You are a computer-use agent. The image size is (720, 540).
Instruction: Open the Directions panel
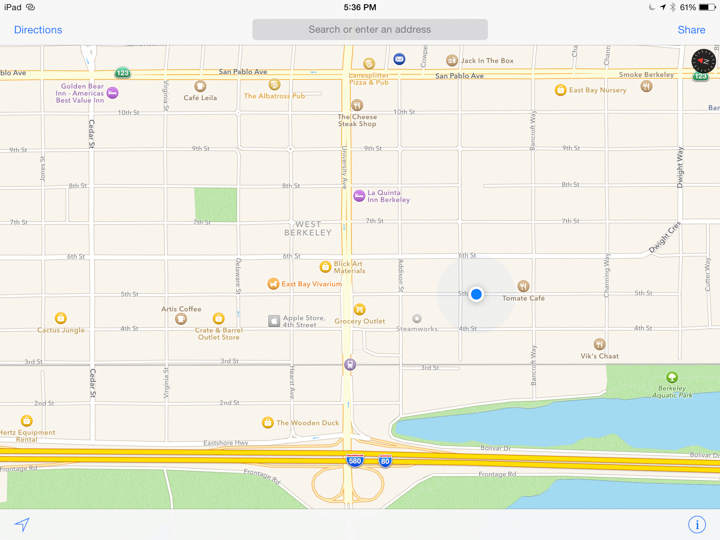click(38, 30)
